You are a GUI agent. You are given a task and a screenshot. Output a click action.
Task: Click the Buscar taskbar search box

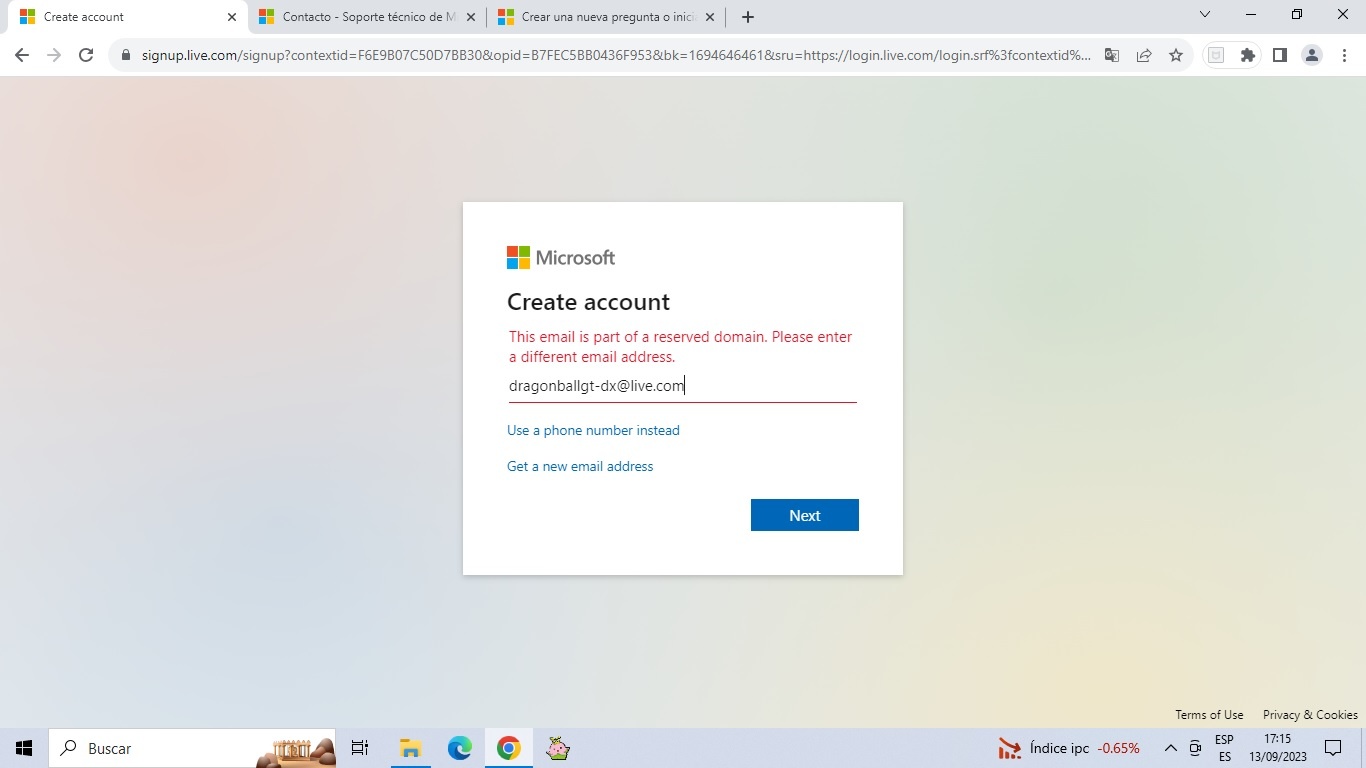coord(192,748)
